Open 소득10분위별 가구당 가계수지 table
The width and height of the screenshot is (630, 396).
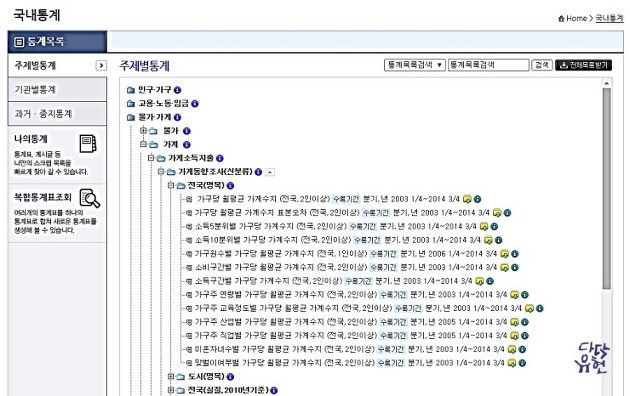click(x=273, y=240)
